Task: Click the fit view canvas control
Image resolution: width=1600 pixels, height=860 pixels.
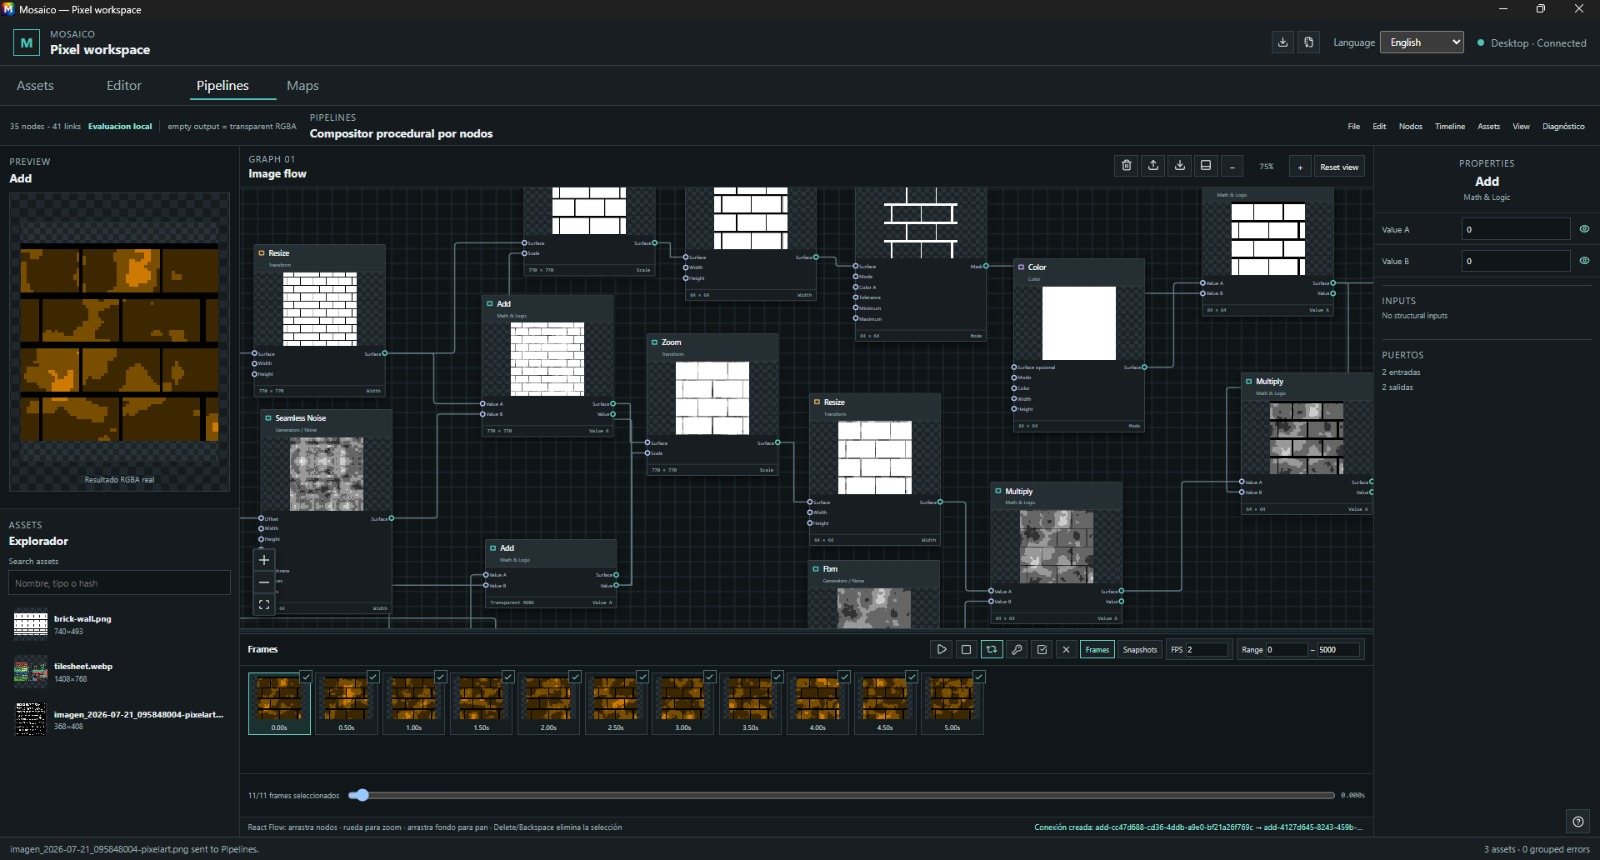Action: [264, 604]
